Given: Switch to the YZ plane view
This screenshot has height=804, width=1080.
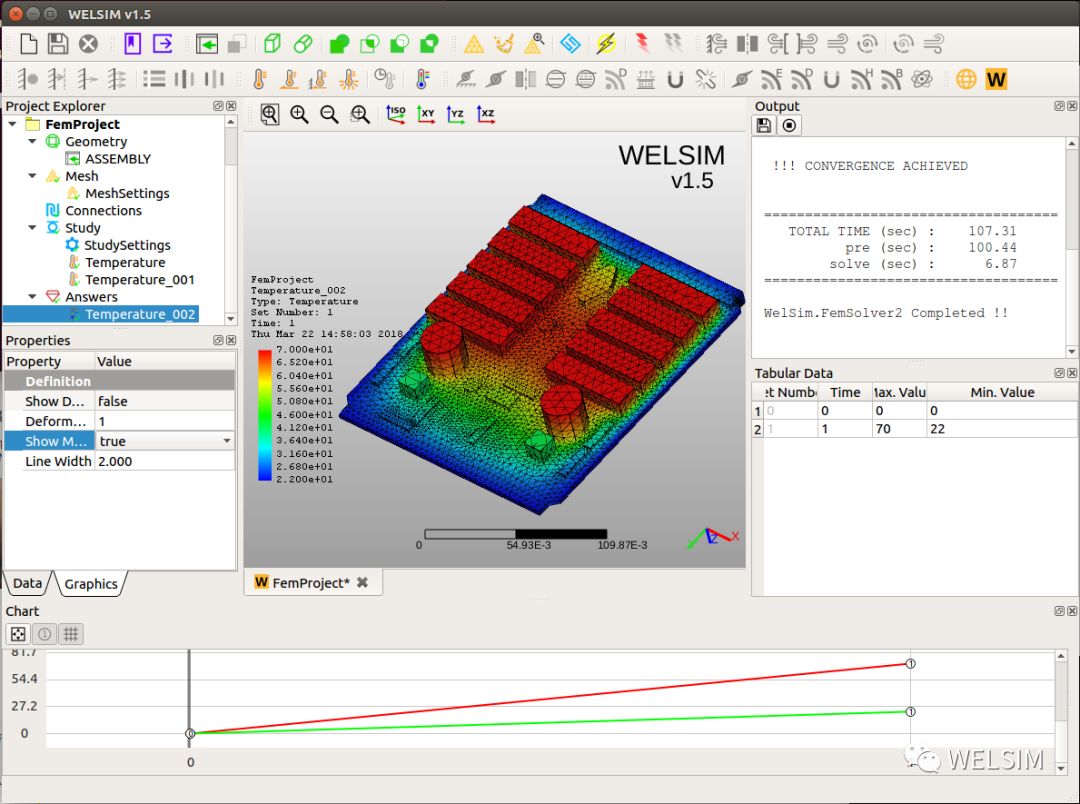Looking at the screenshot, I should tap(455, 114).
